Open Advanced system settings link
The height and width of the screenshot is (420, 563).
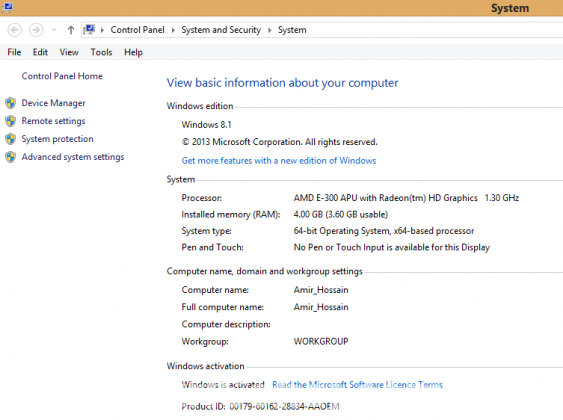click(73, 157)
